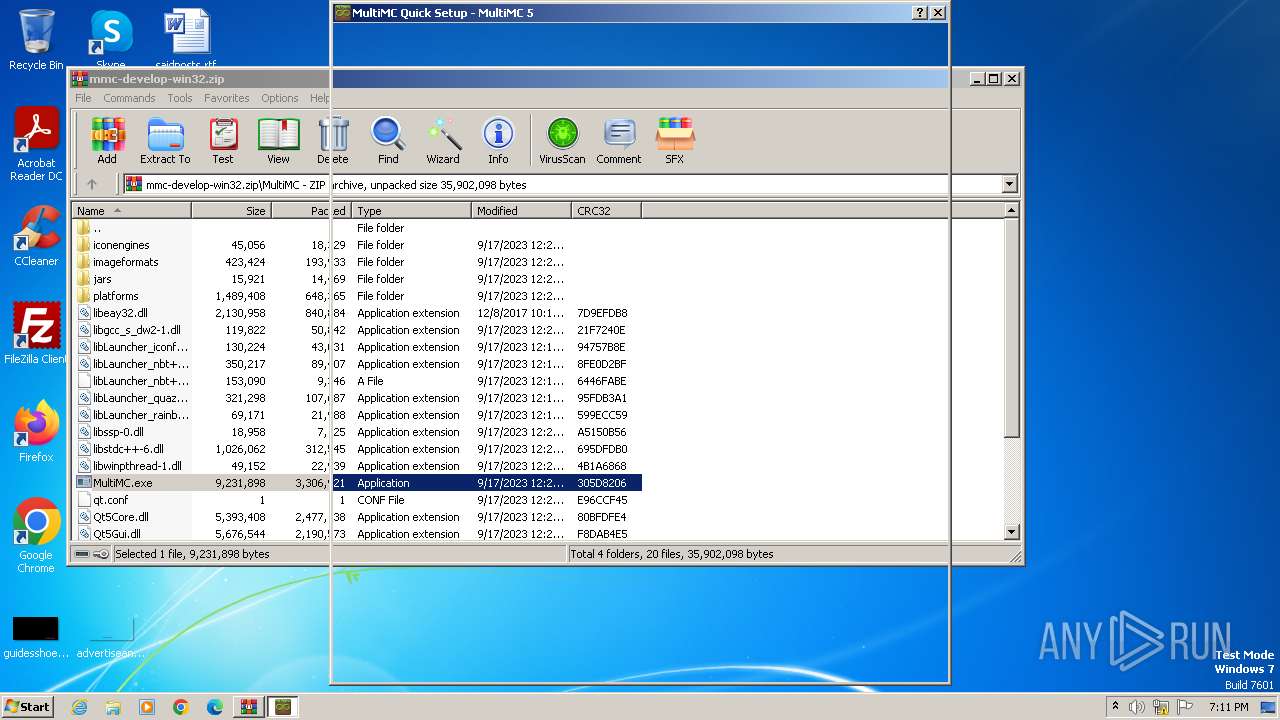
Task: Sort by the Name column
Action: coord(132,211)
